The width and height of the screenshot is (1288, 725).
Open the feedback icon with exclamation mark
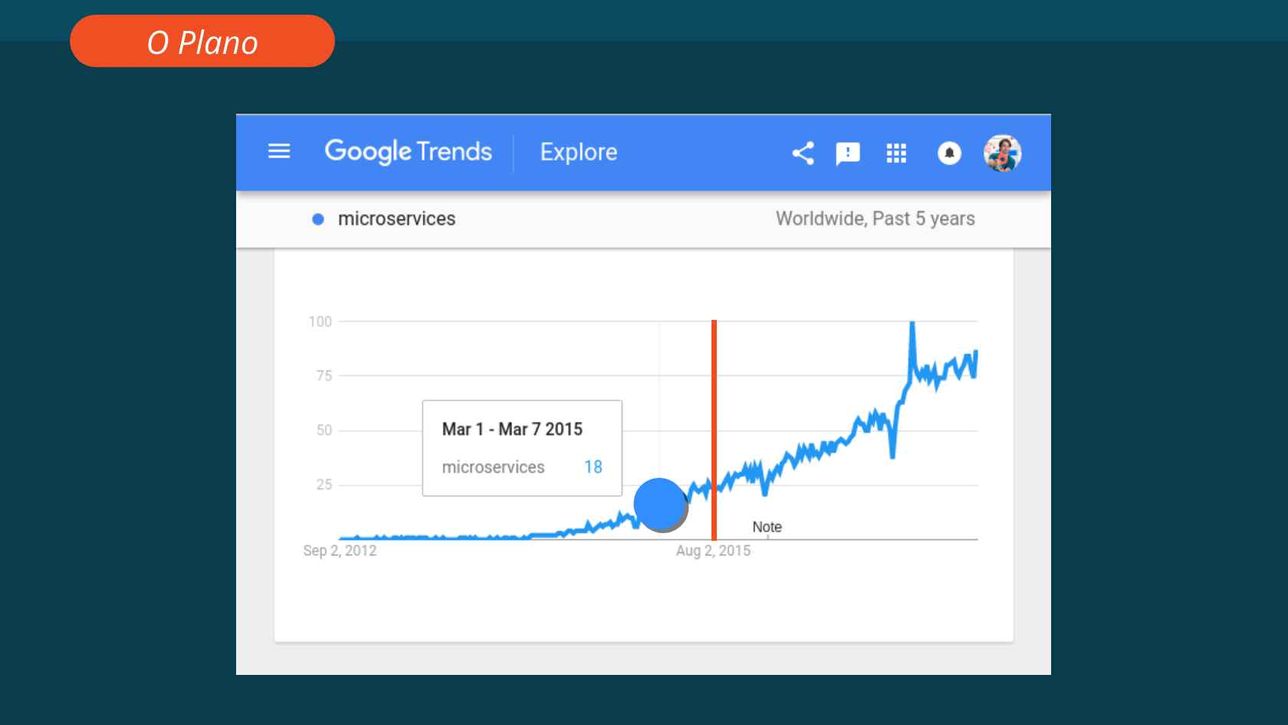[848, 153]
